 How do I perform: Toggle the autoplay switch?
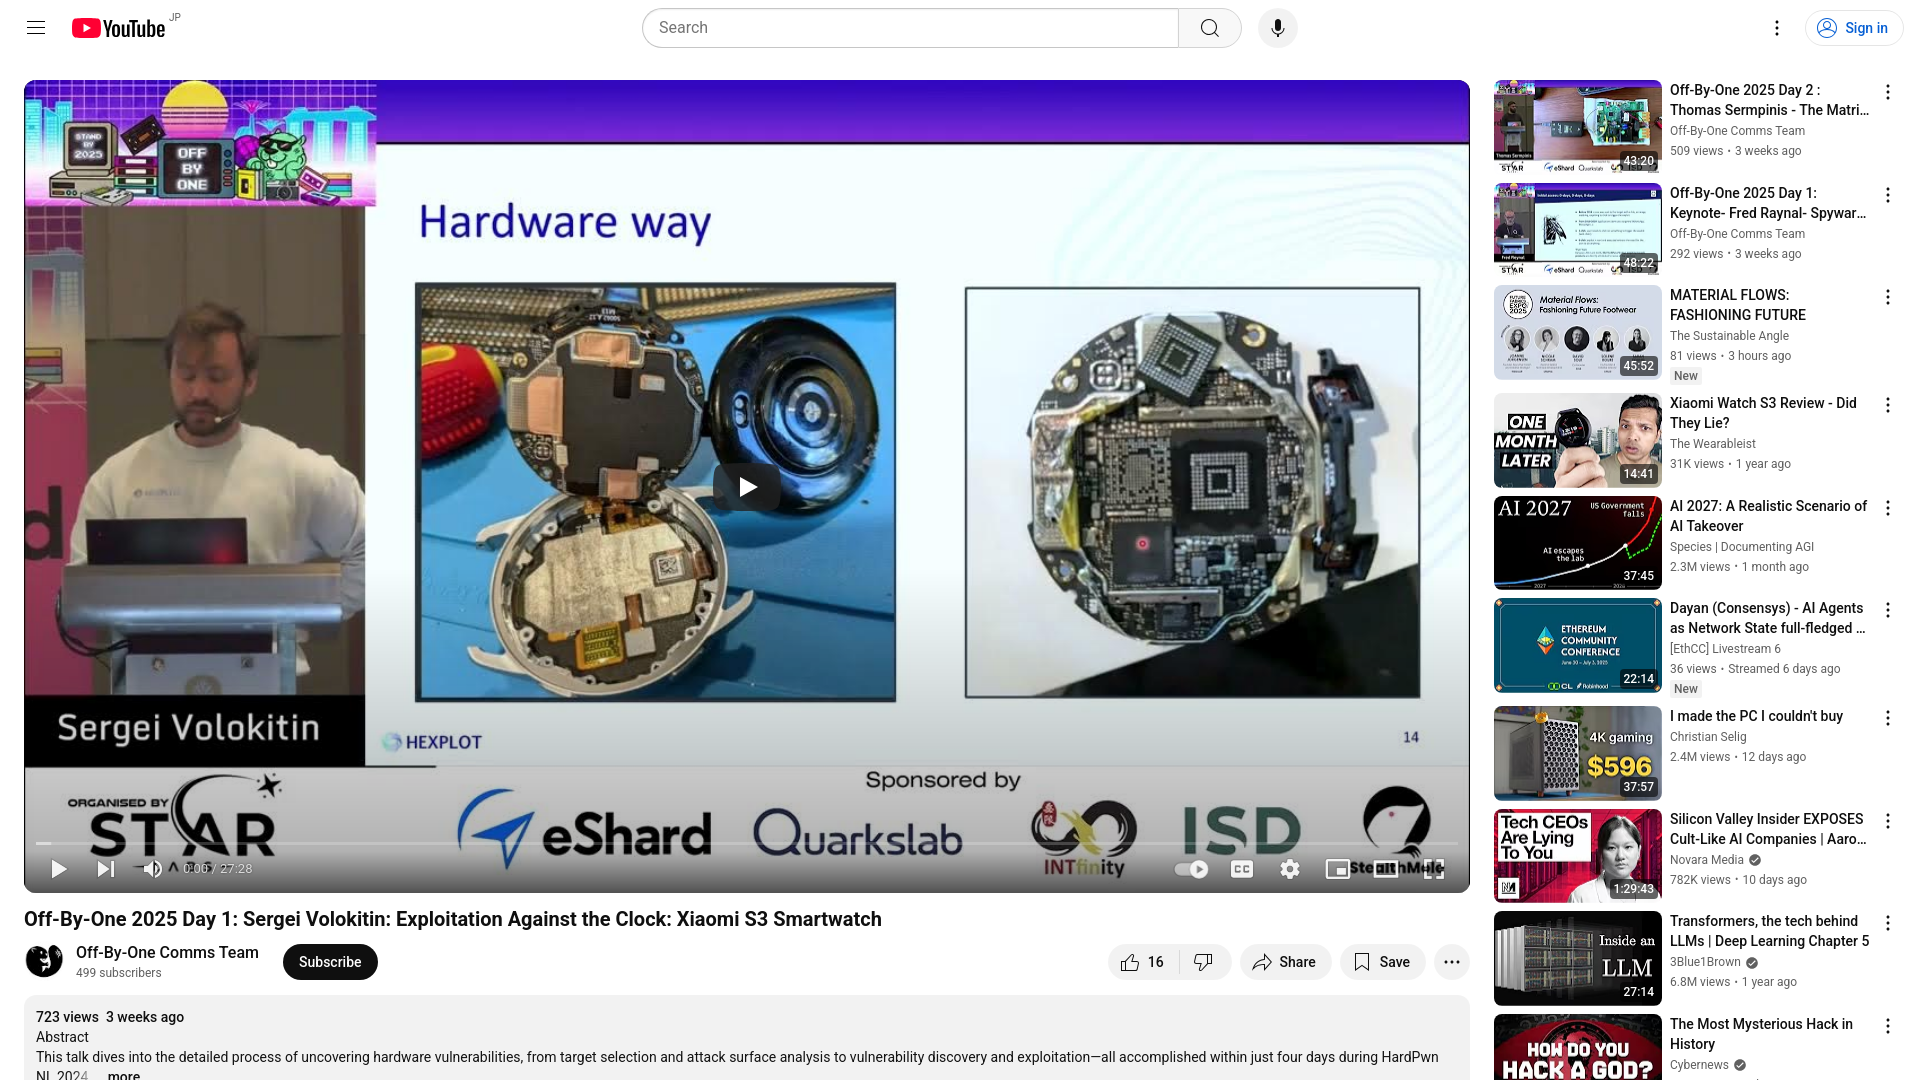[x=1191, y=869]
